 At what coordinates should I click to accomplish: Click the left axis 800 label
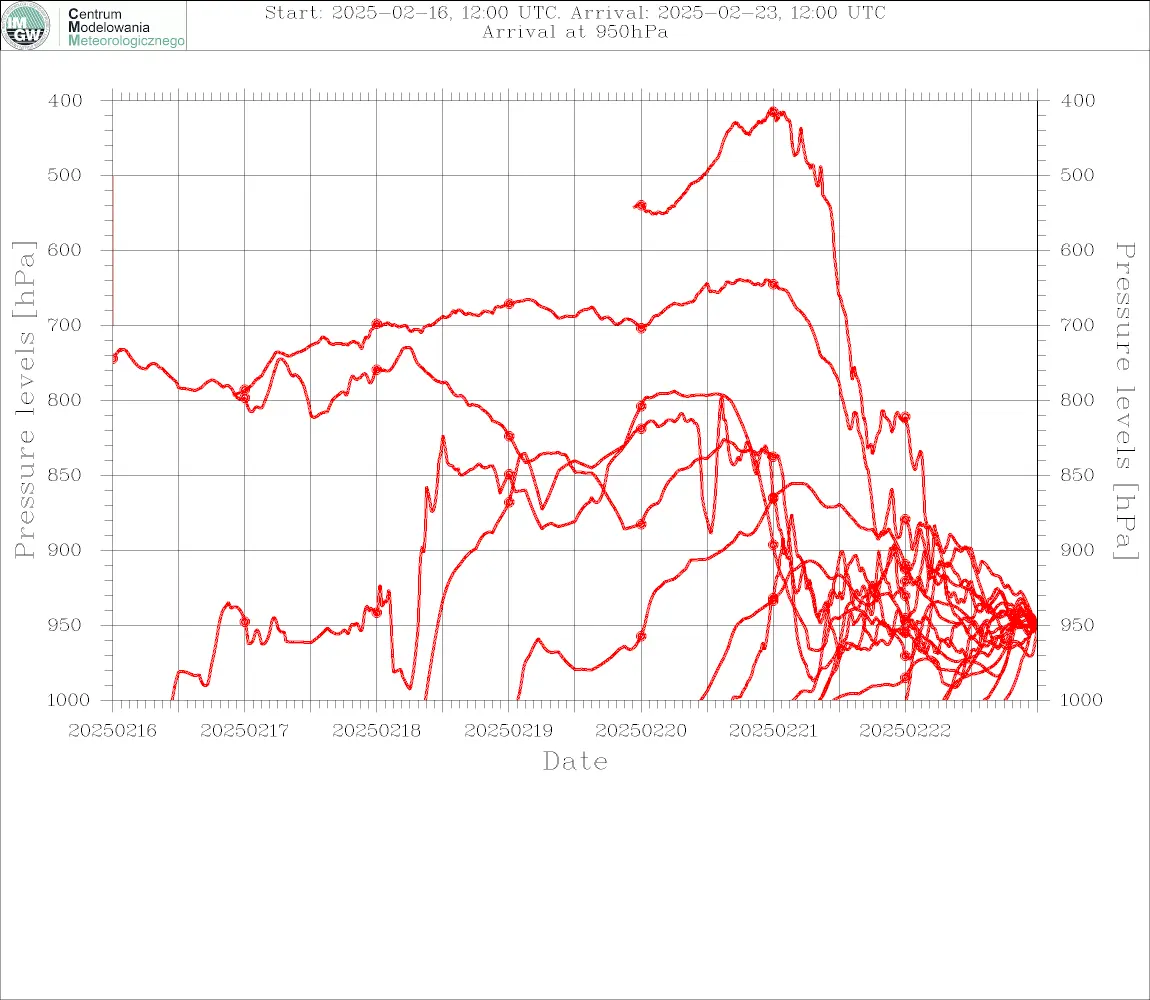(x=65, y=401)
